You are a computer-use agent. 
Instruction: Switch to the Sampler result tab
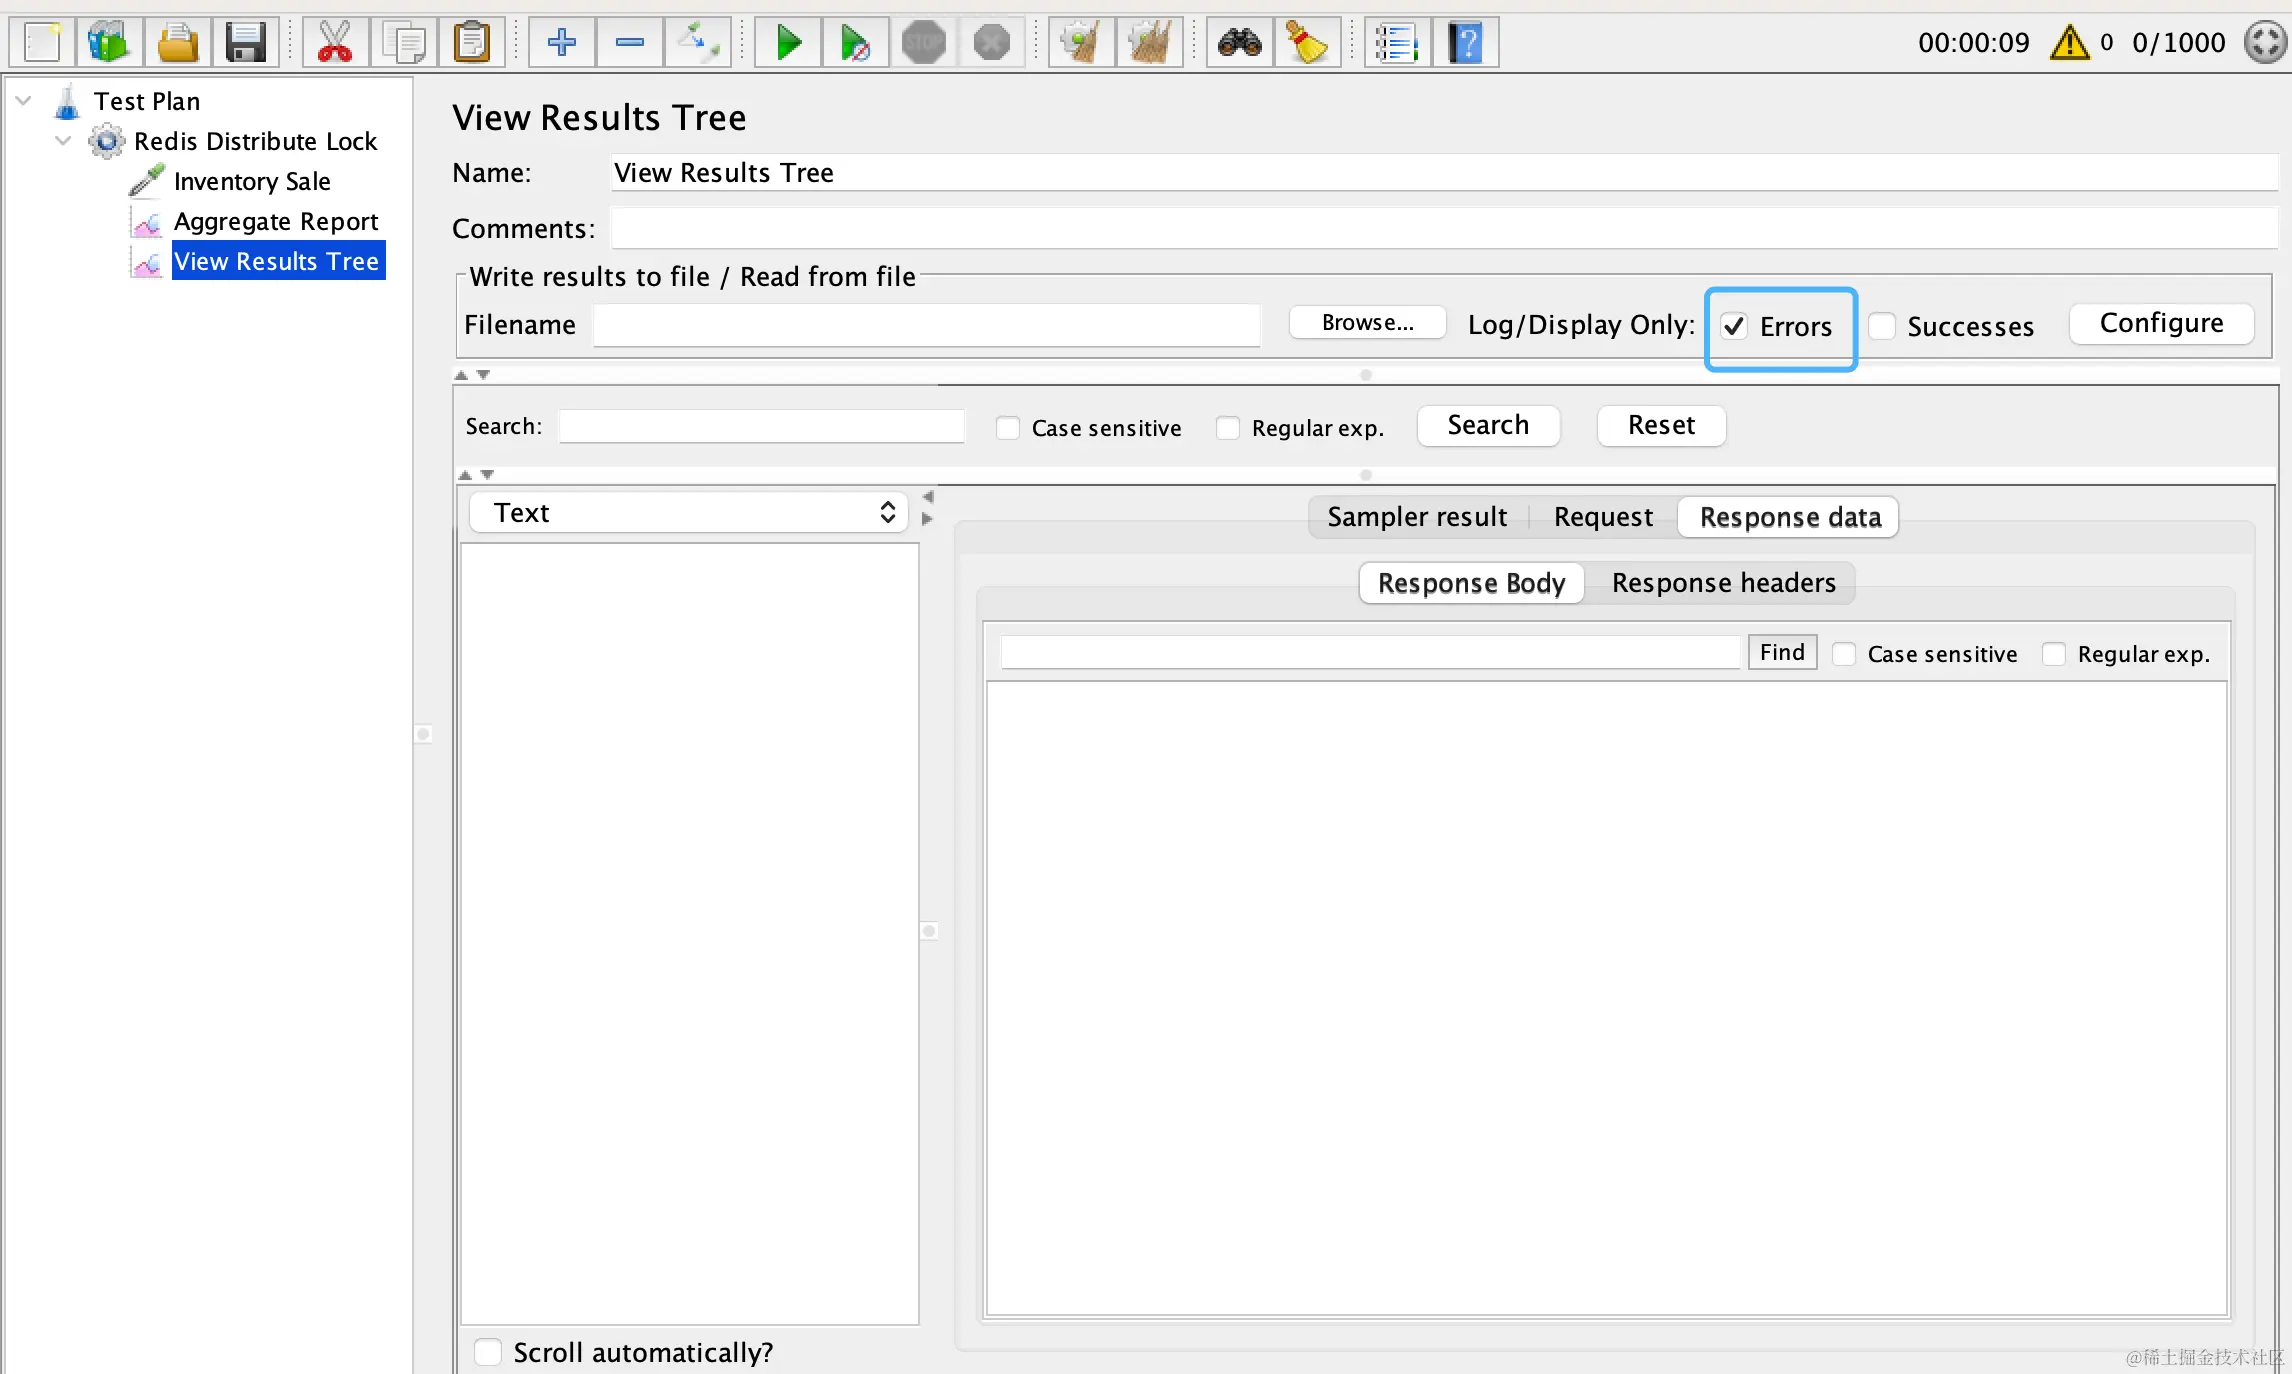(x=1417, y=517)
